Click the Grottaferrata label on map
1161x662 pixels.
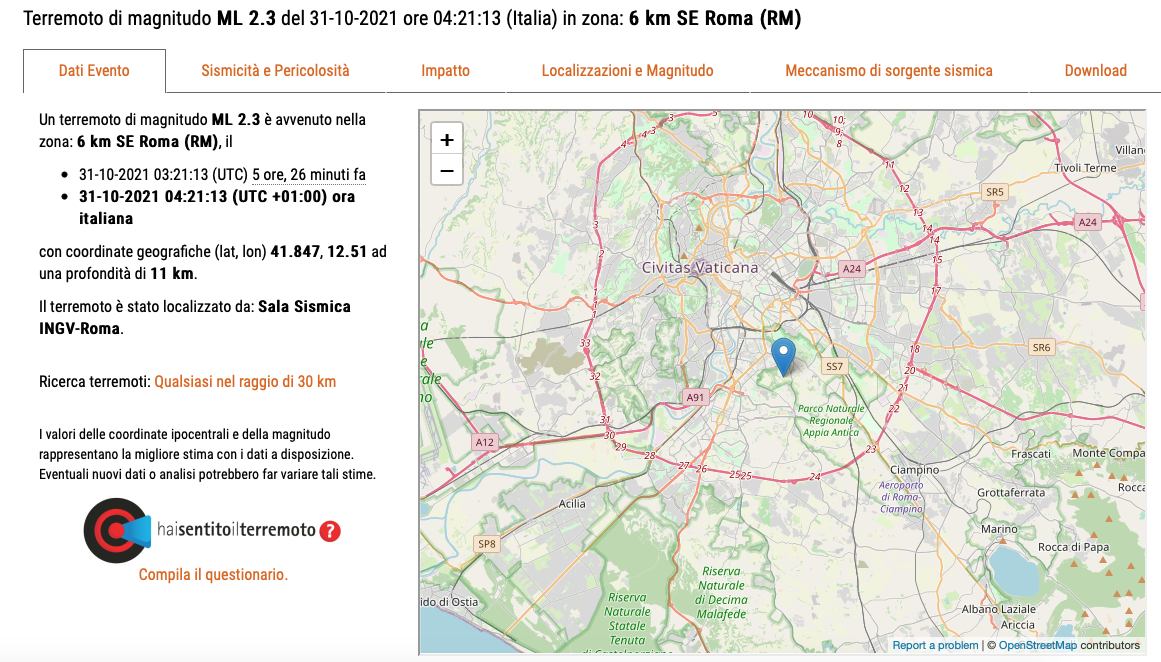pyautogui.click(x=1011, y=492)
